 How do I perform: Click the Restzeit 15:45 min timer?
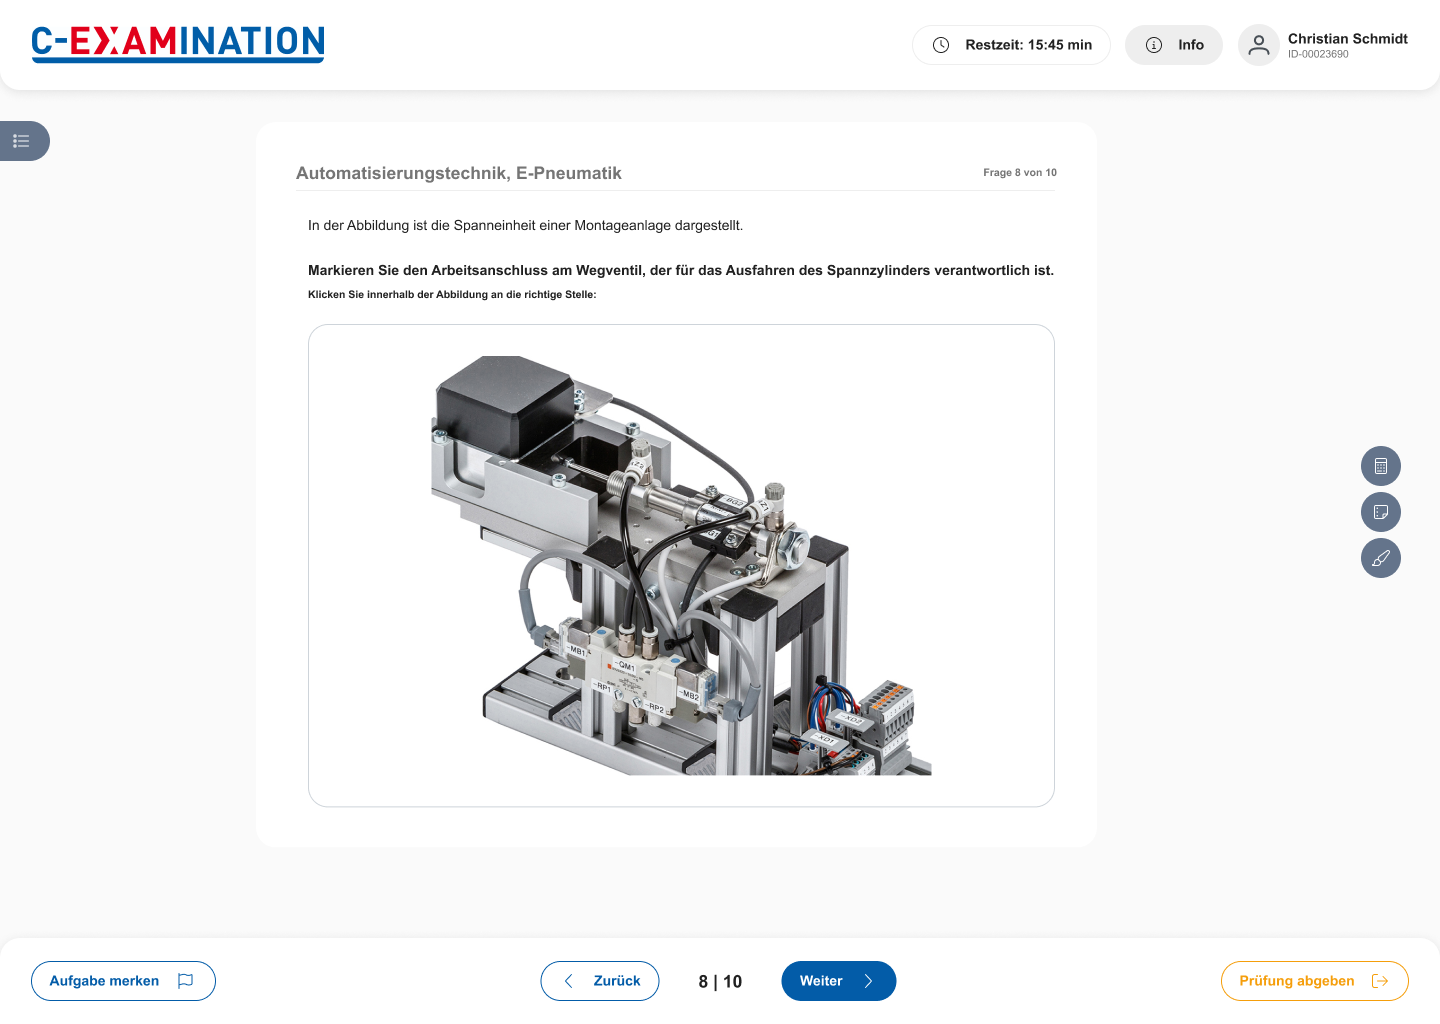click(1011, 45)
